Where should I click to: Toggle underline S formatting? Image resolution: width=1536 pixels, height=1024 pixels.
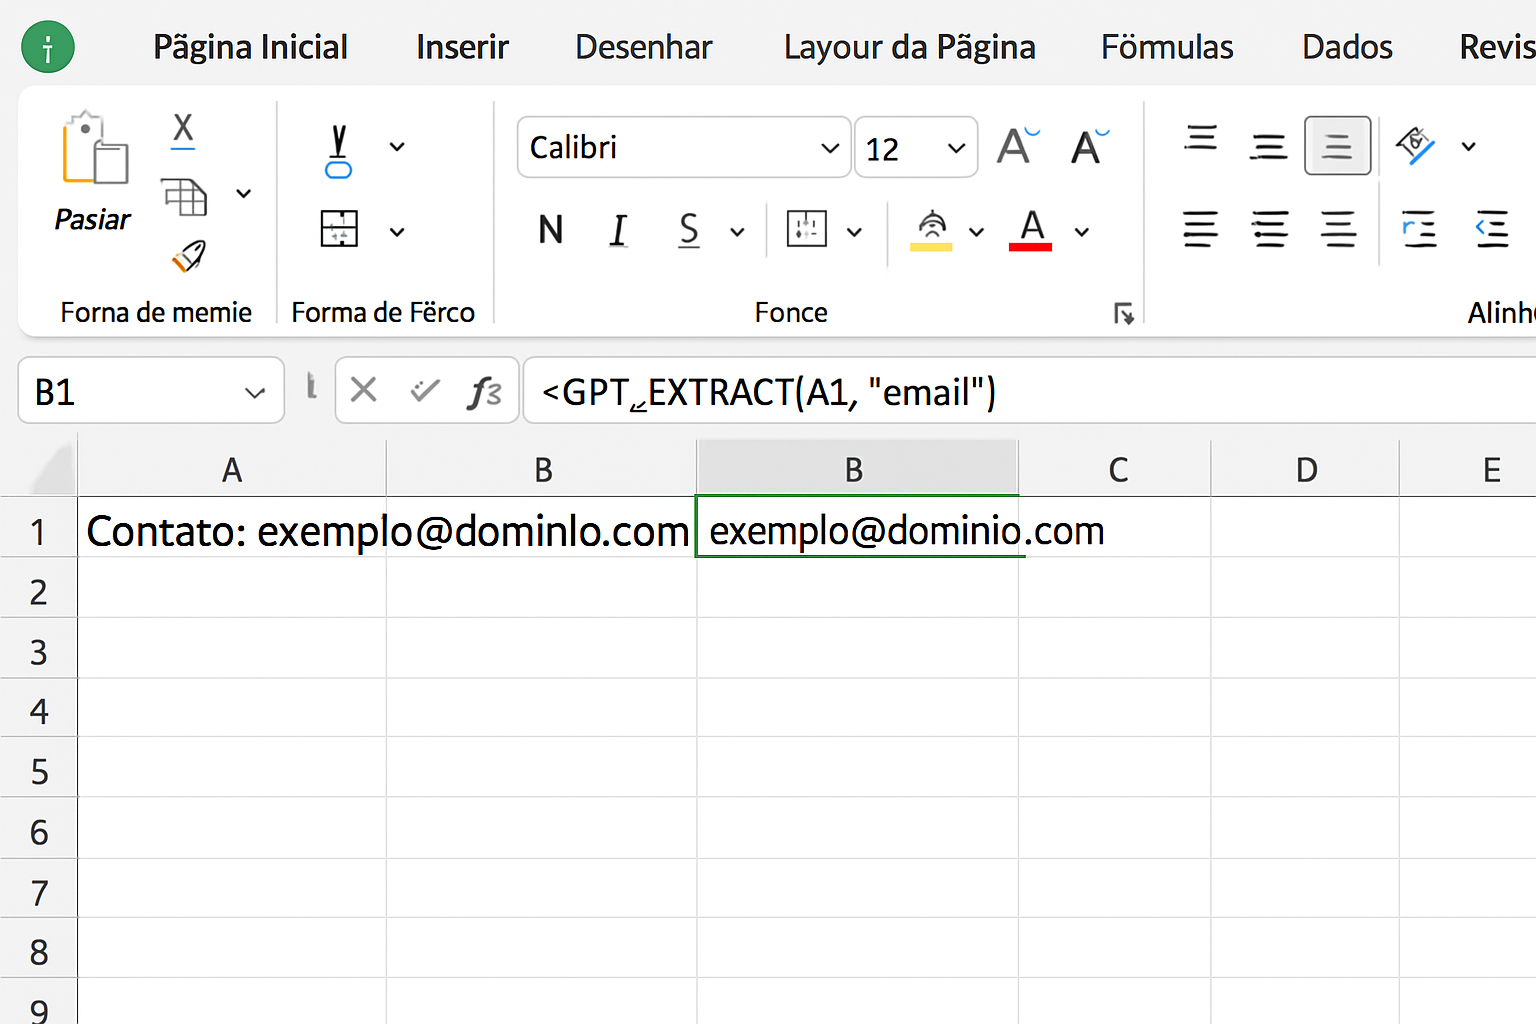point(689,230)
